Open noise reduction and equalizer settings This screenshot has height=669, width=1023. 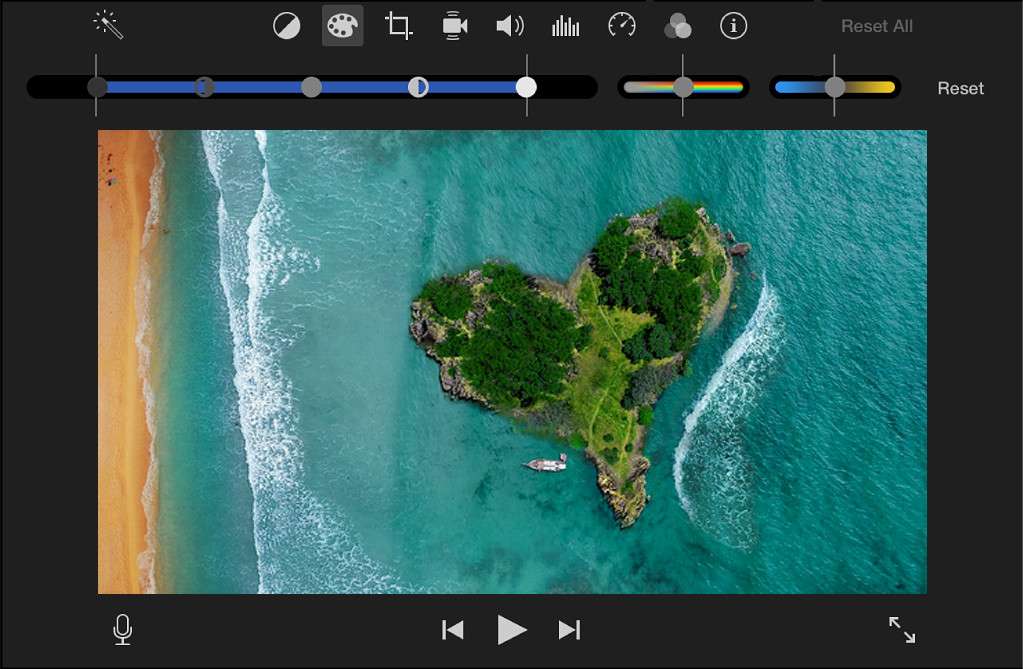tap(565, 25)
